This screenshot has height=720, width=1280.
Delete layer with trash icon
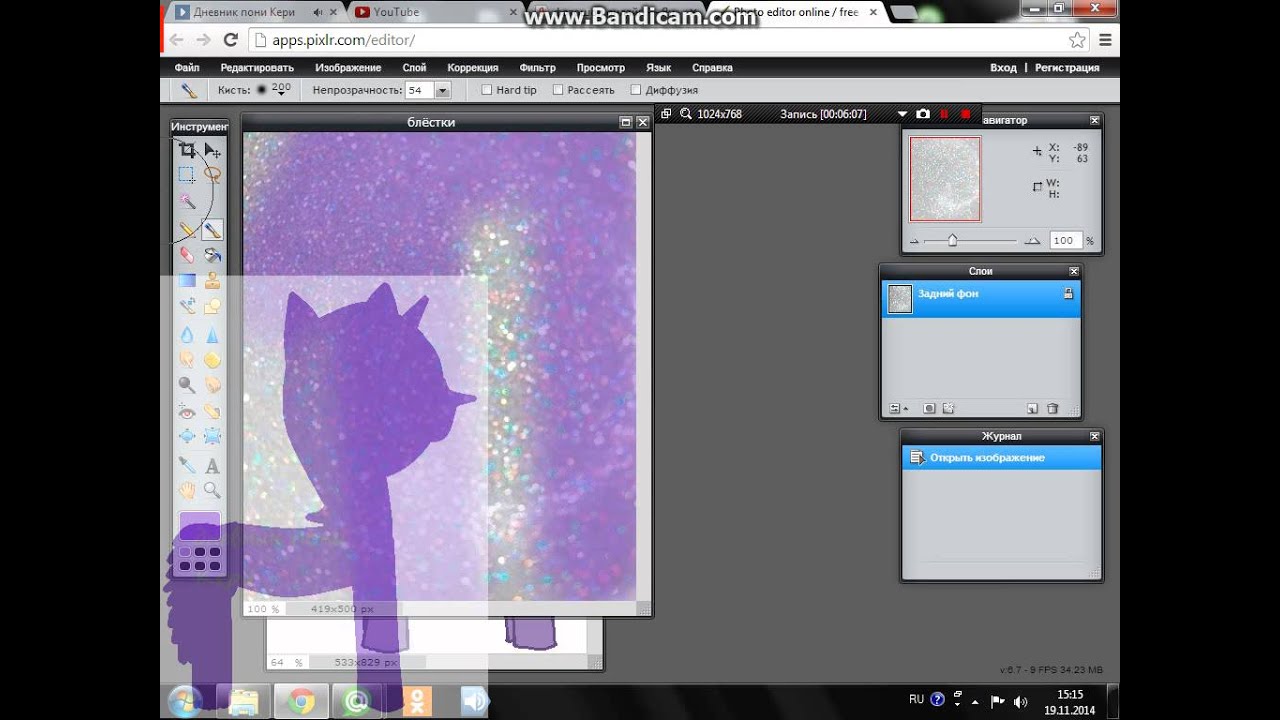[1052, 408]
